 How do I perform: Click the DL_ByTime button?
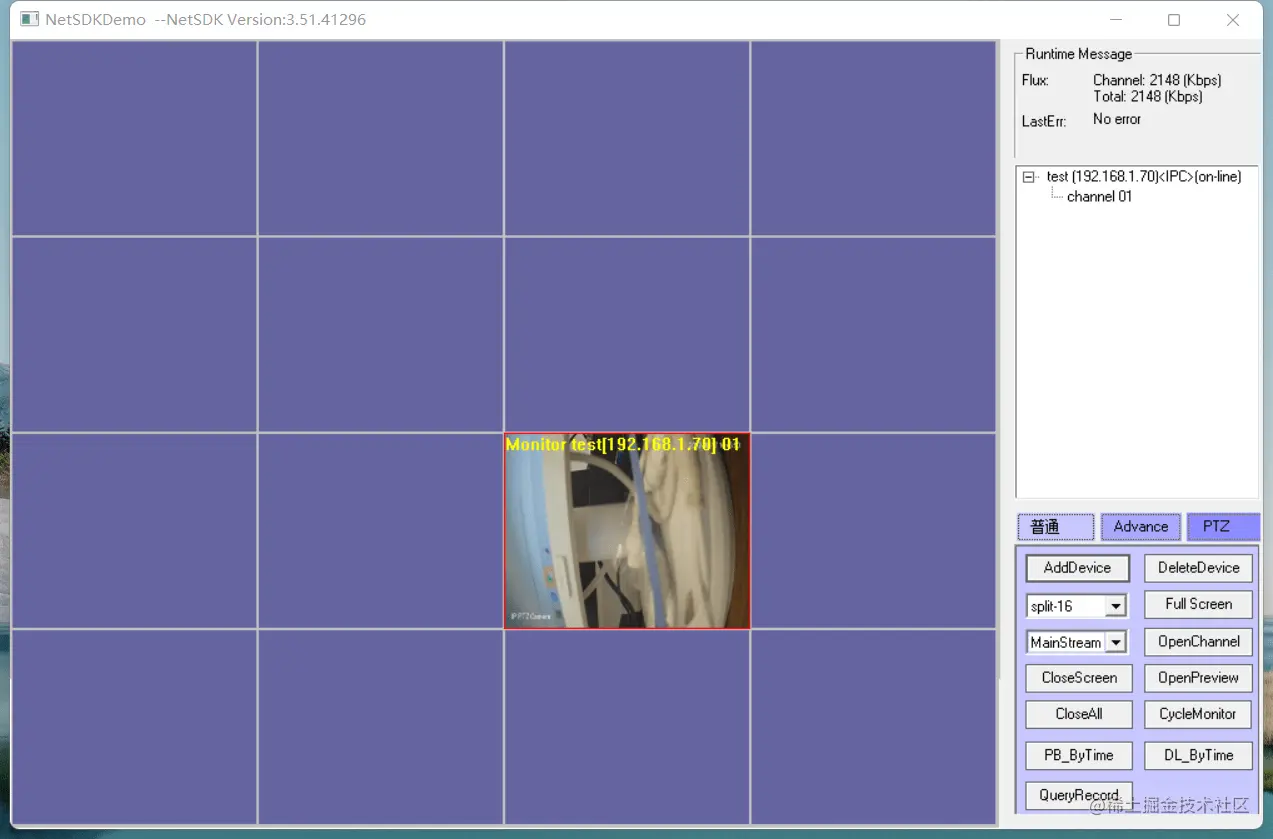click(x=1198, y=756)
